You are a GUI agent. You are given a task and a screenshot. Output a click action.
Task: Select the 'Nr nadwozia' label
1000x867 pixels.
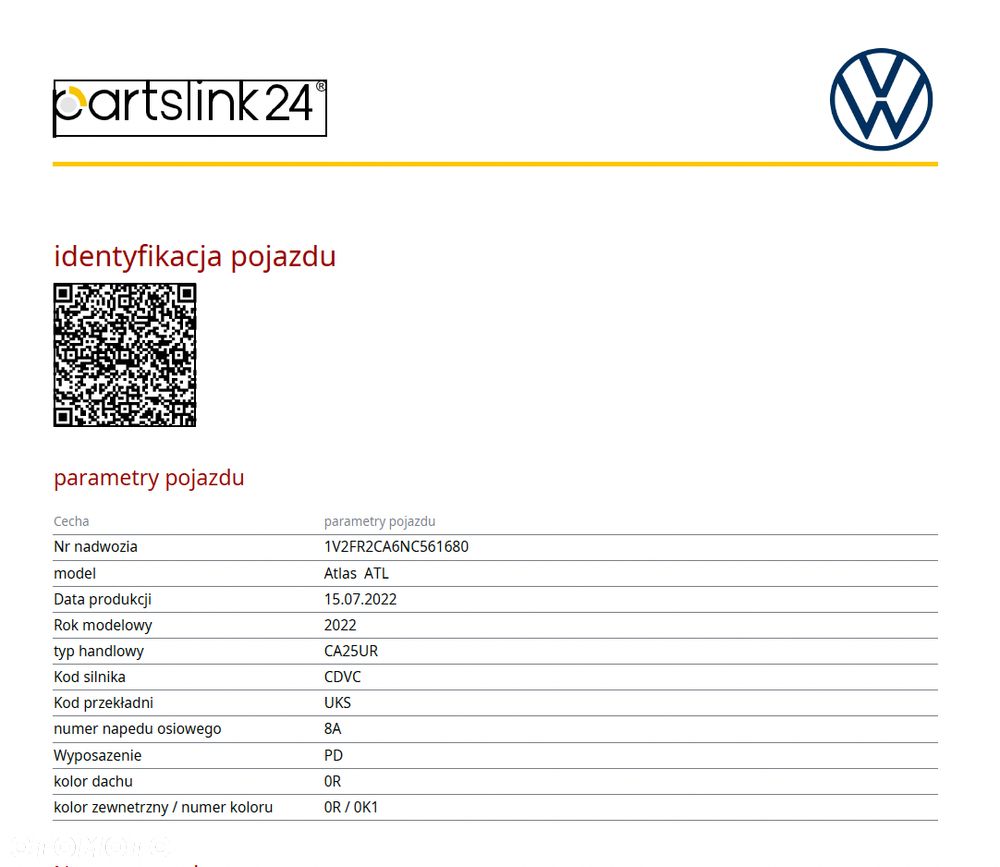(96, 547)
